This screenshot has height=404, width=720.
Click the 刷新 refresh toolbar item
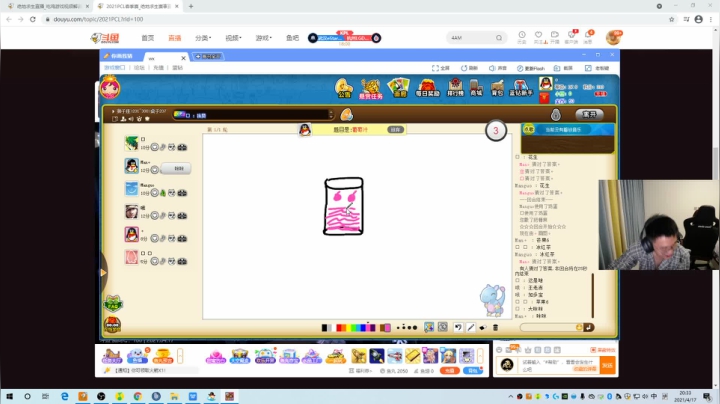click(469, 68)
